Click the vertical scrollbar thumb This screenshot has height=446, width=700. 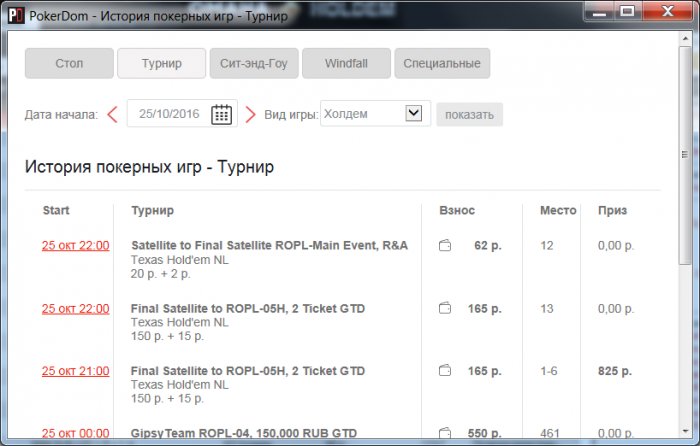(x=685, y=155)
